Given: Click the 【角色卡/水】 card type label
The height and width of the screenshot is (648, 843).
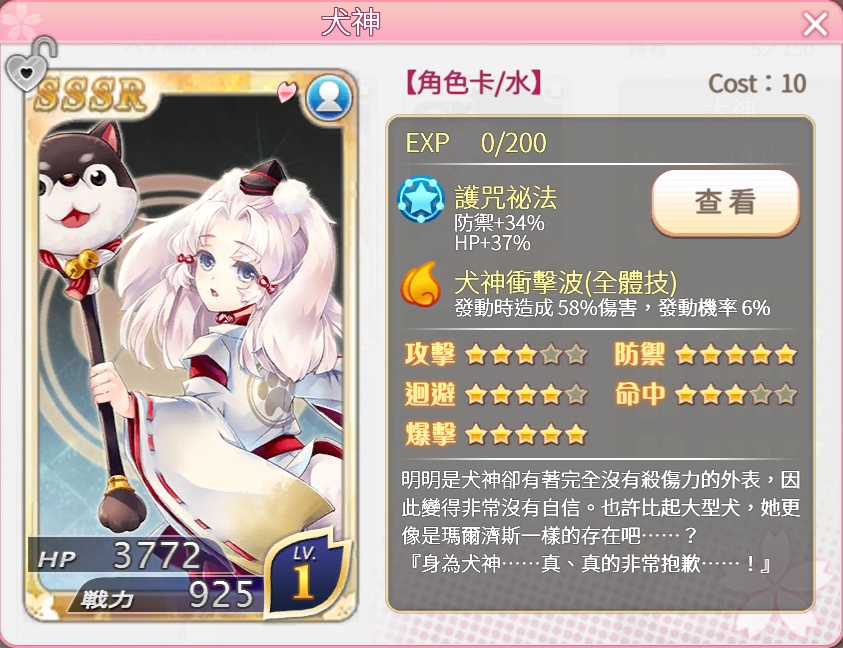Looking at the screenshot, I should pyautogui.click(x=472, y=83).
